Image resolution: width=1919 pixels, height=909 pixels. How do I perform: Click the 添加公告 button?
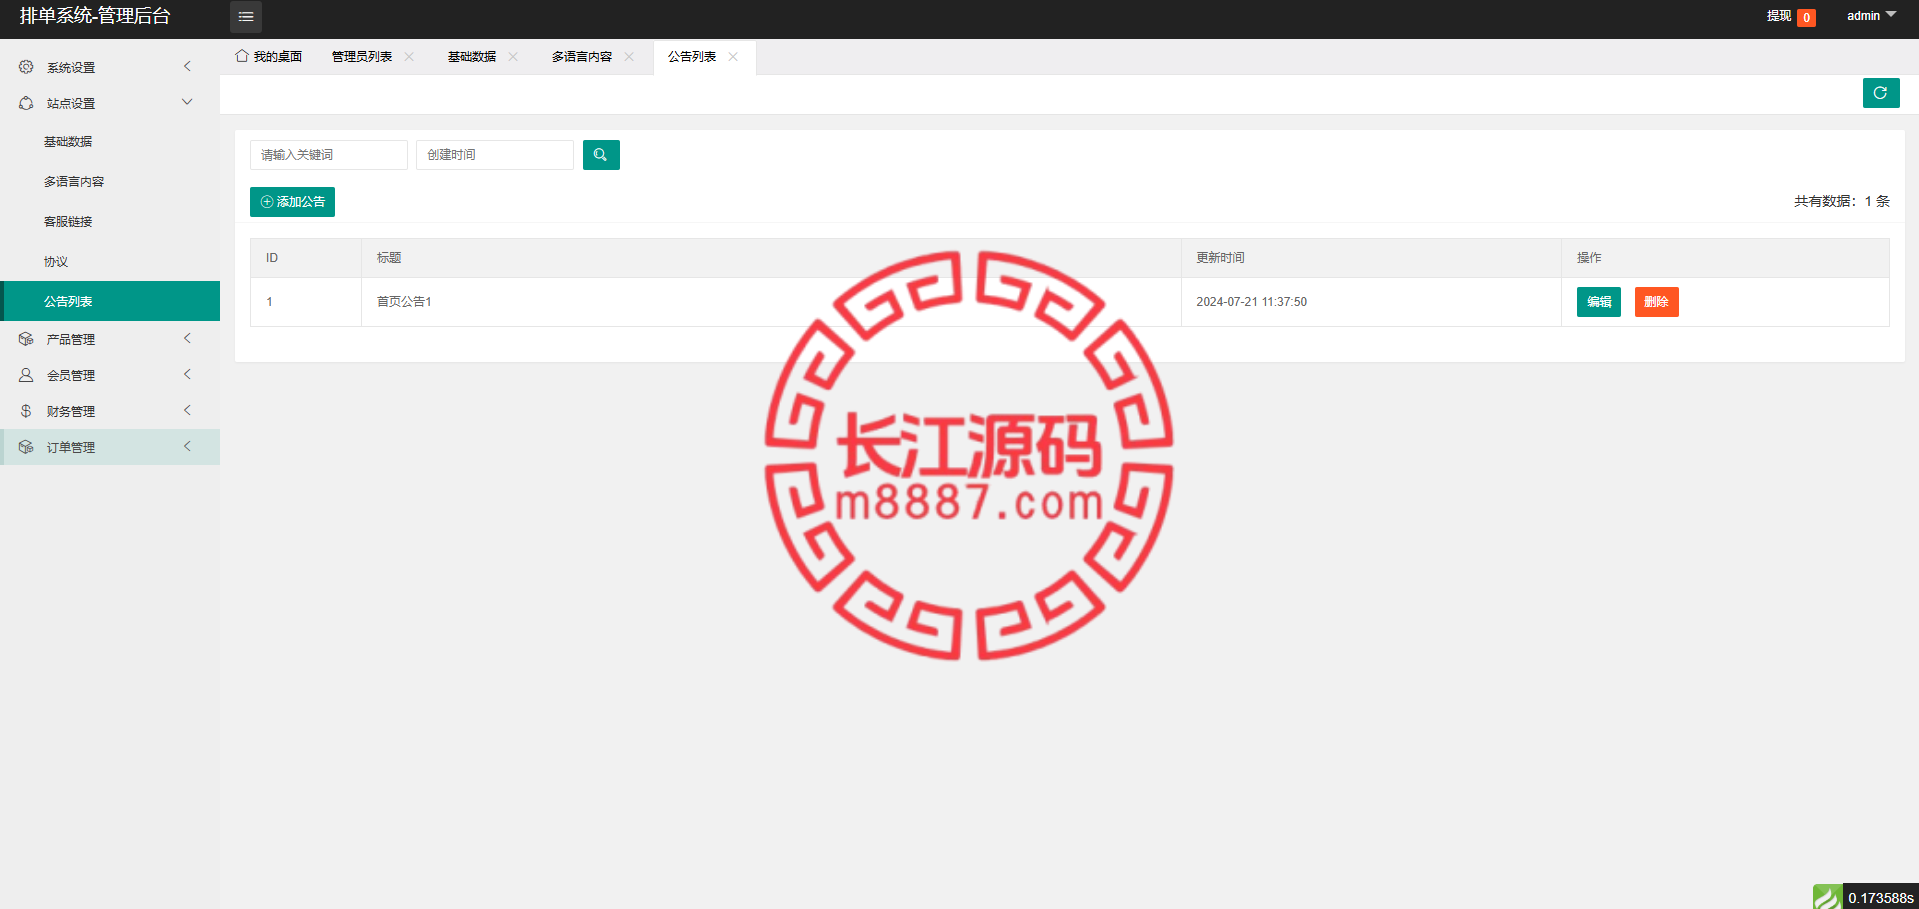tap(292, 202)
